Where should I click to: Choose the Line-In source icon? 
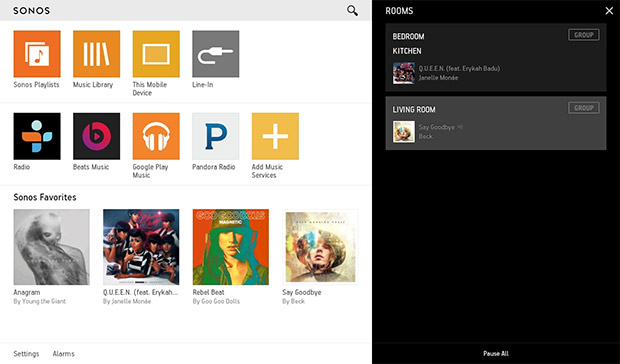coord(216,54)
